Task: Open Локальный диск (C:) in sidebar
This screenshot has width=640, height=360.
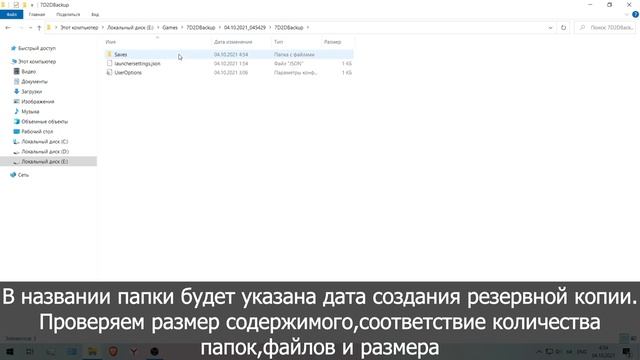Action: (x=44, y=142)
